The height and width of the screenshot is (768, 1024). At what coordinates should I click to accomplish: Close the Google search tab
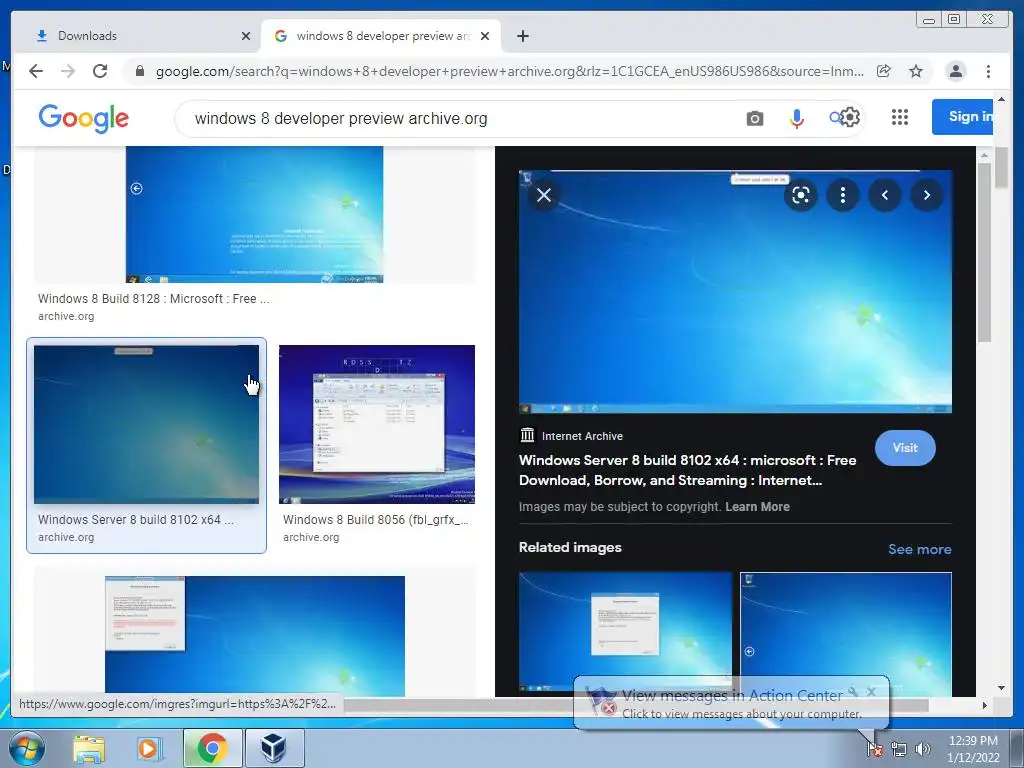[485, 36]
